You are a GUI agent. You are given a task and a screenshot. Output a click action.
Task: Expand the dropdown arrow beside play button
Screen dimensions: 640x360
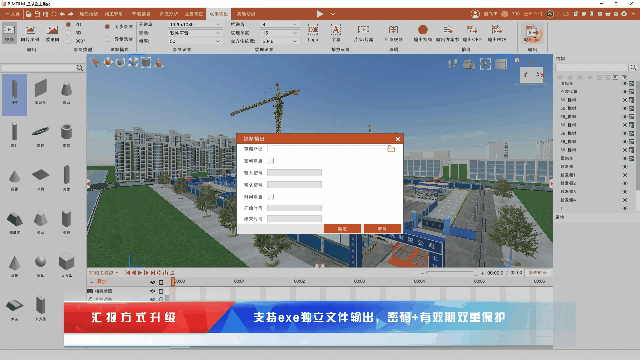pyautogui.click(x=333, y=14)
